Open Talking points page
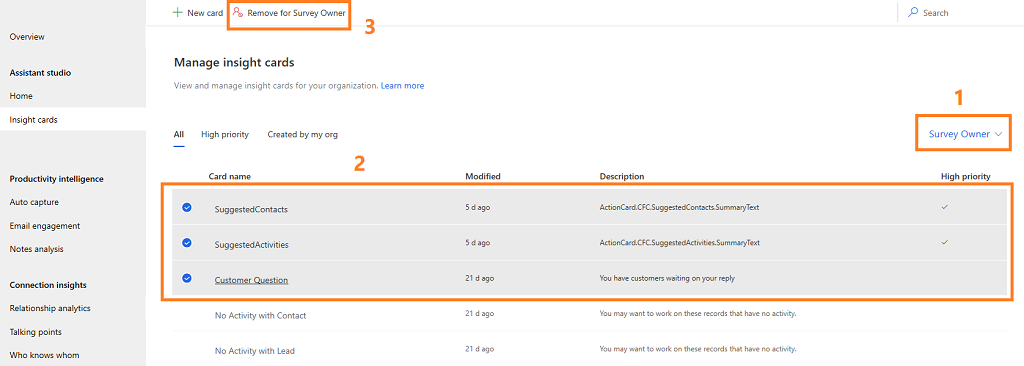 point(35,332)
